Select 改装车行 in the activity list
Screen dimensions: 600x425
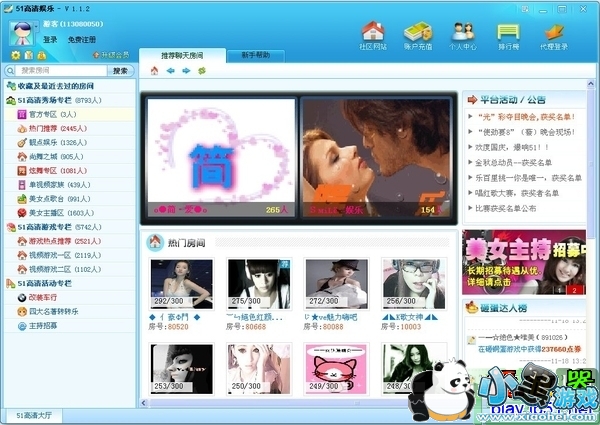pyautogui.click(x=70, y=298)
